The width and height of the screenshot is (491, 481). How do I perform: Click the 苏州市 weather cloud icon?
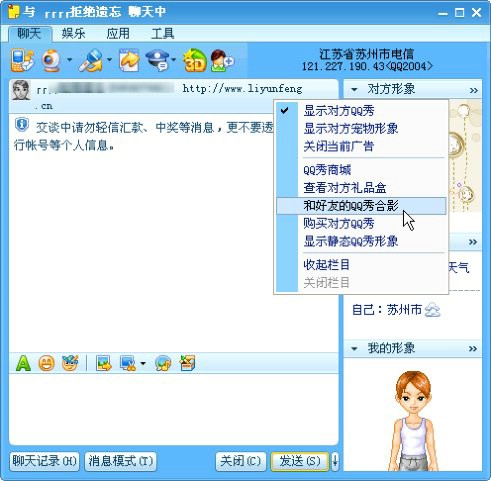[x=432, y=310]
